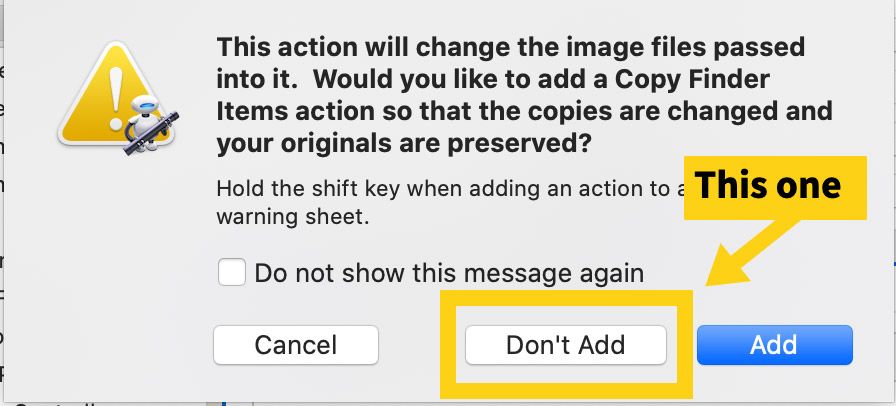This screenshot has height=406, width=896.
Task: Click the yellow arrow pointing at Don't Add
Action: (x=751, y=252)
